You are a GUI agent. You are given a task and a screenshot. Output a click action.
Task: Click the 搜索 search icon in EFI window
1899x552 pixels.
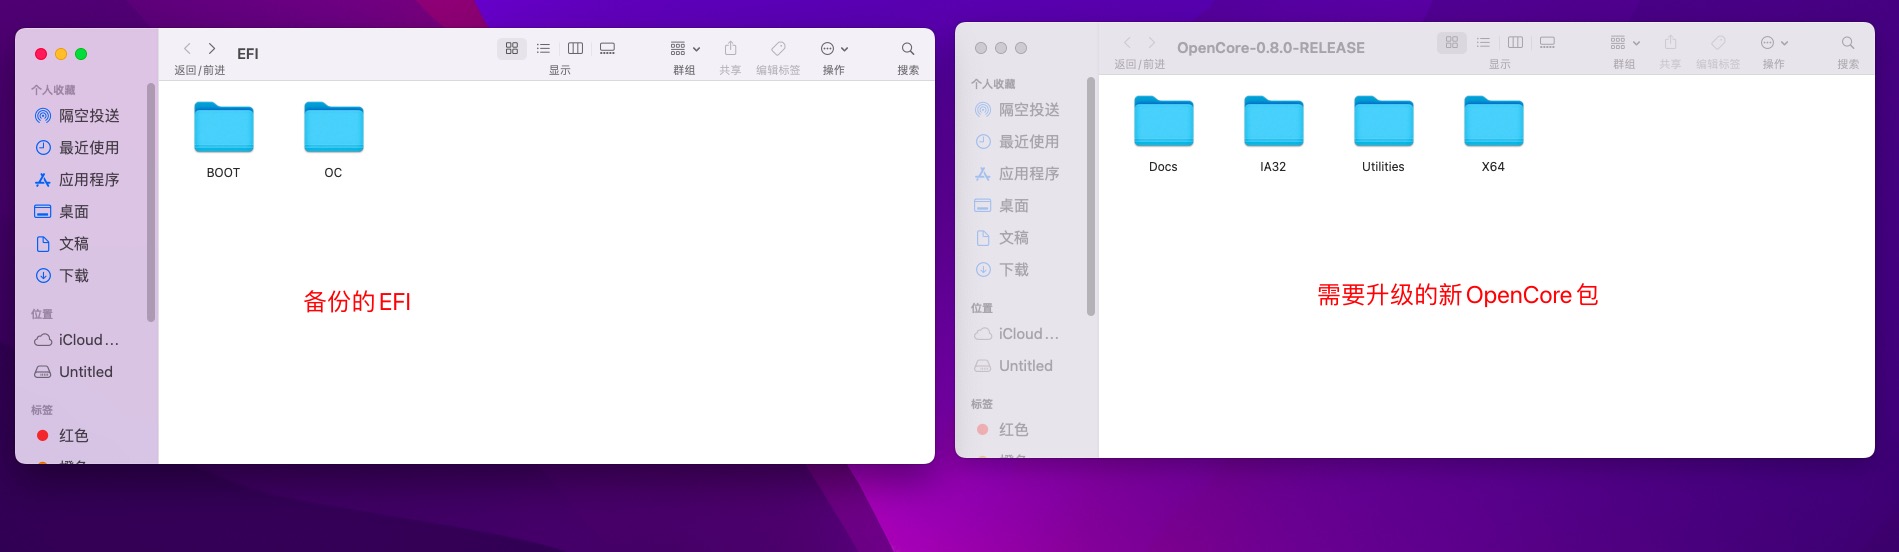[x=908, y=48]
